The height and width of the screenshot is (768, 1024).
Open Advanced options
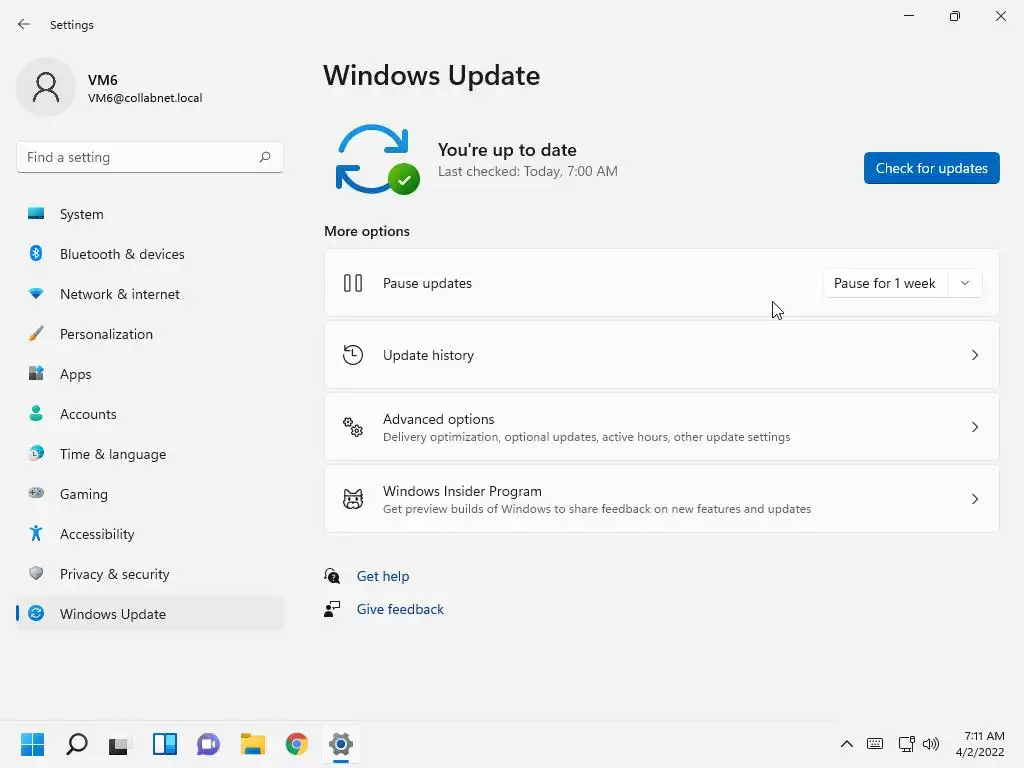pos(662,427)
